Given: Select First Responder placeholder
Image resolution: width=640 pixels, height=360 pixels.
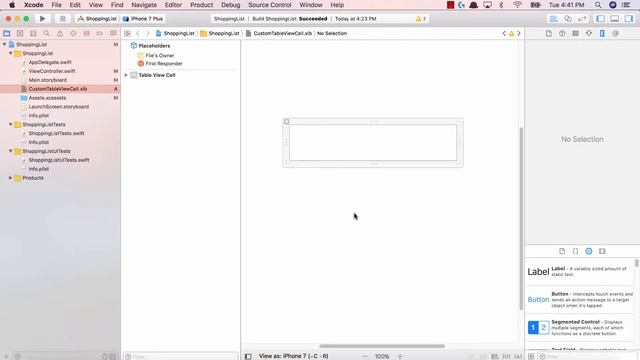Looking at the screenshot, I should 164,64.
